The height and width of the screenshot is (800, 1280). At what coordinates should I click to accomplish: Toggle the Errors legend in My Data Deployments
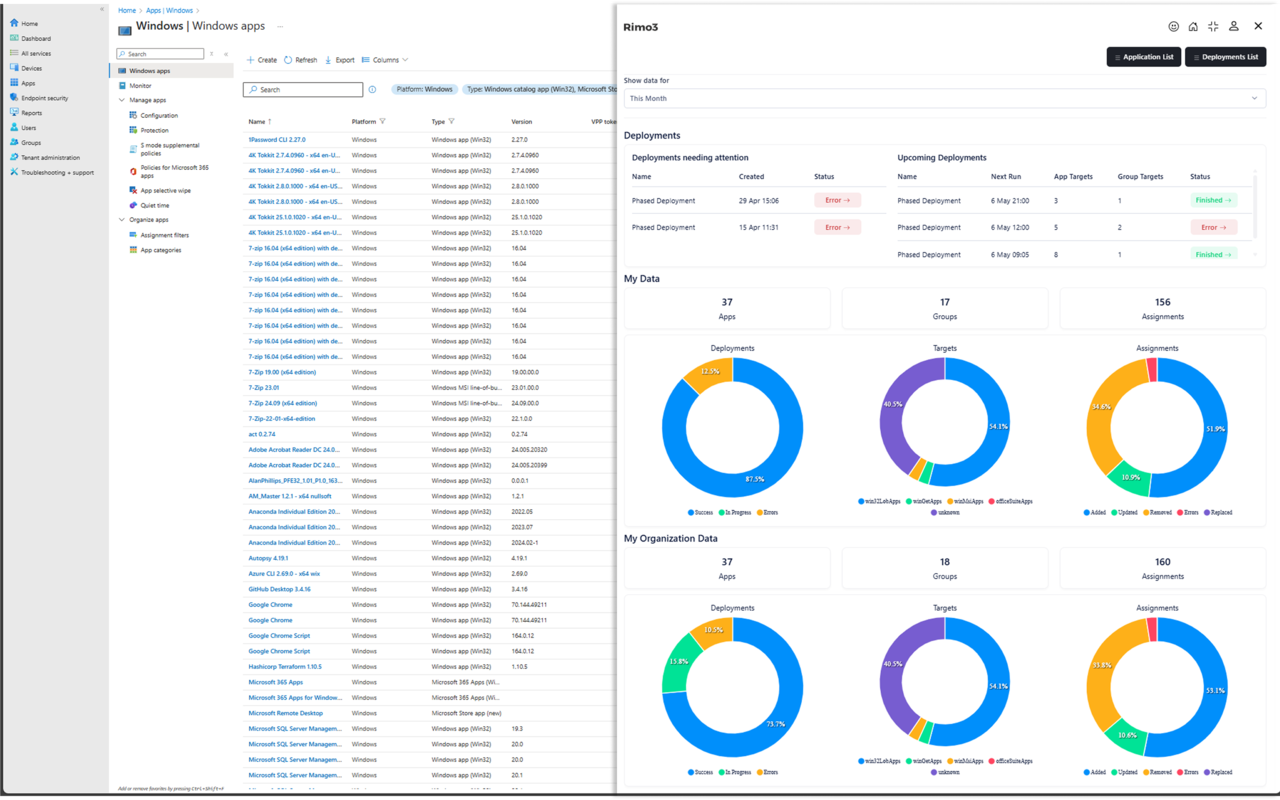click(x=767, y=512)
